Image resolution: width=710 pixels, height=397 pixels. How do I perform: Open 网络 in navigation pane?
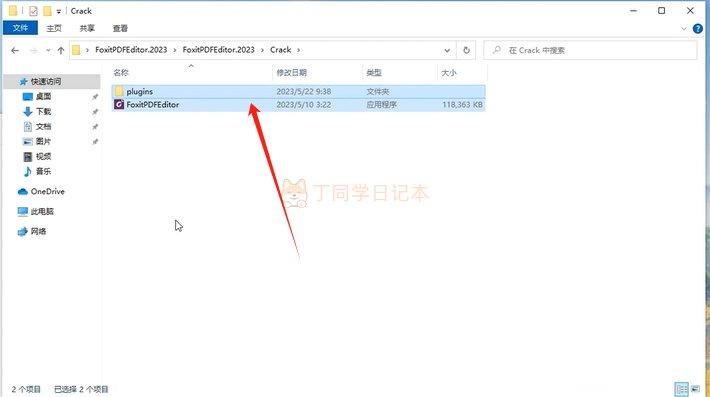(x=38, y=231)
